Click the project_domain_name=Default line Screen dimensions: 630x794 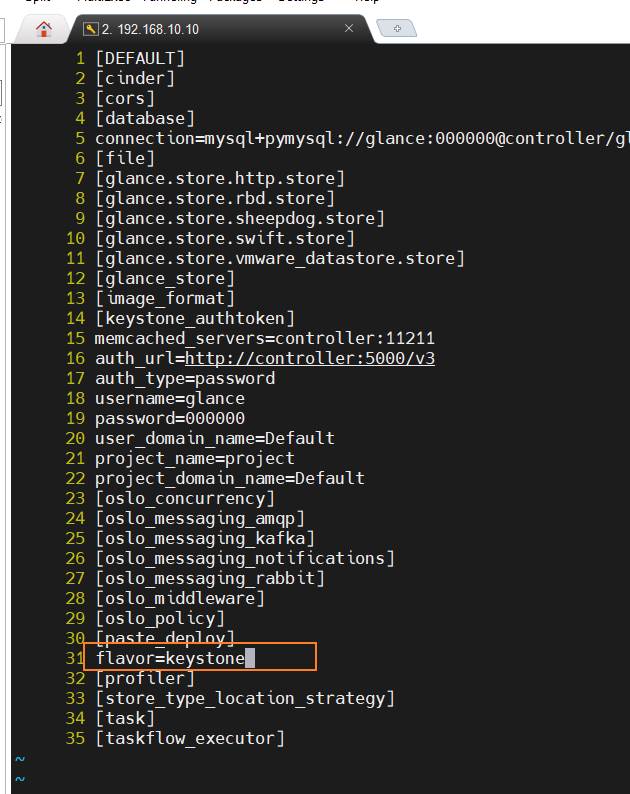coord(230,479)
